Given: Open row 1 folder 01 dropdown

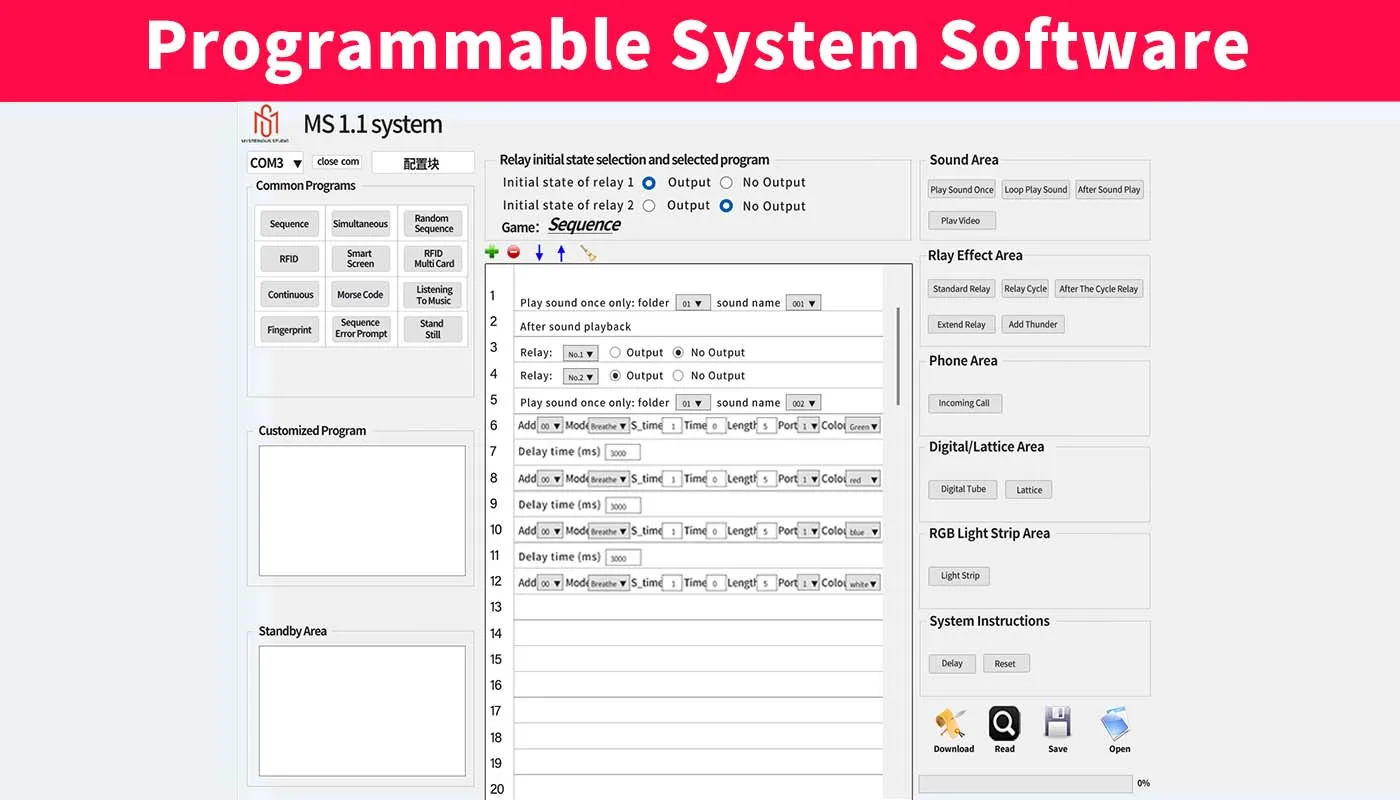Looking at the screenshot, I should (693, 302).
